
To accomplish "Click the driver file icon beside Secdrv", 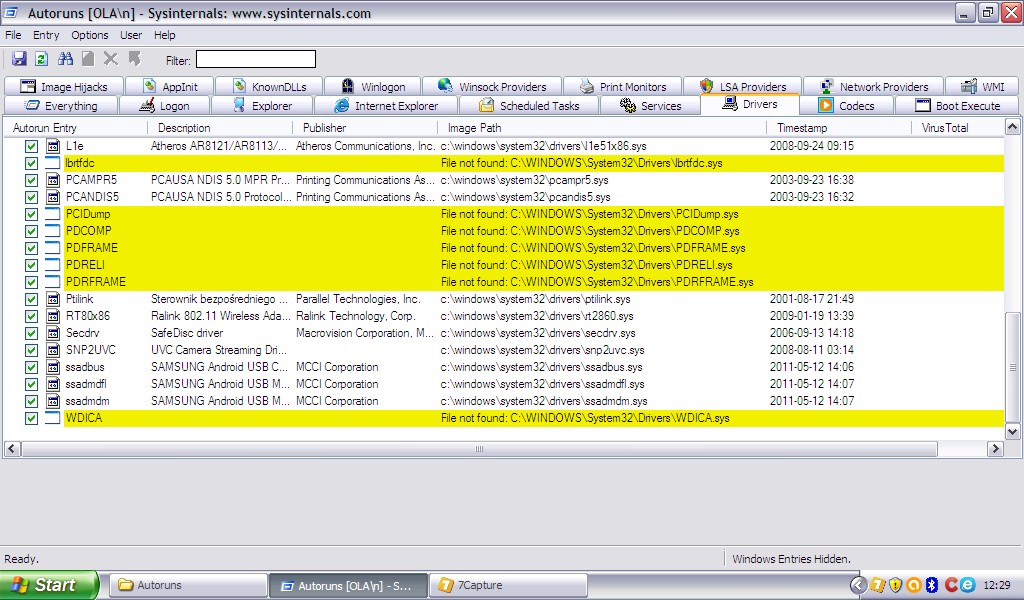I will [x=53, y=333].
